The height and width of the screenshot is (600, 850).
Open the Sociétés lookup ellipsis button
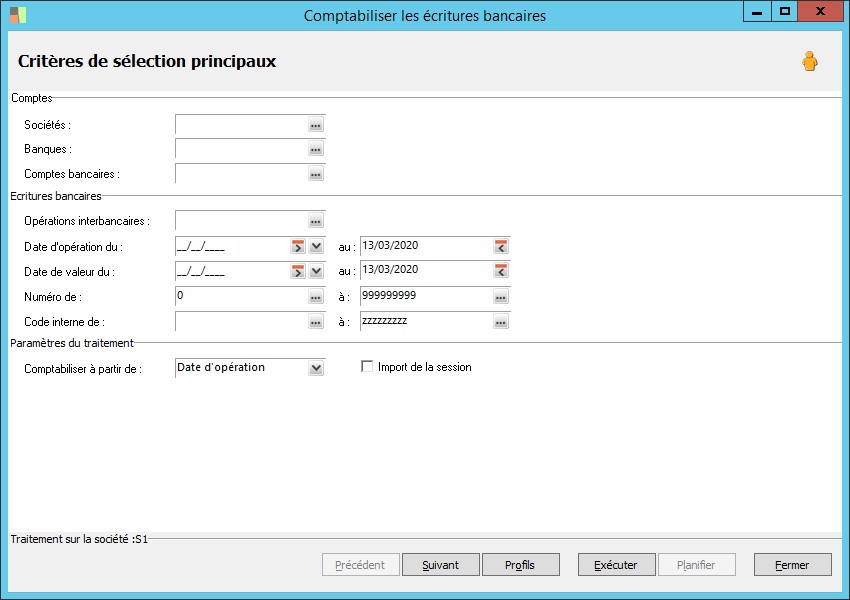coord(315,125)
